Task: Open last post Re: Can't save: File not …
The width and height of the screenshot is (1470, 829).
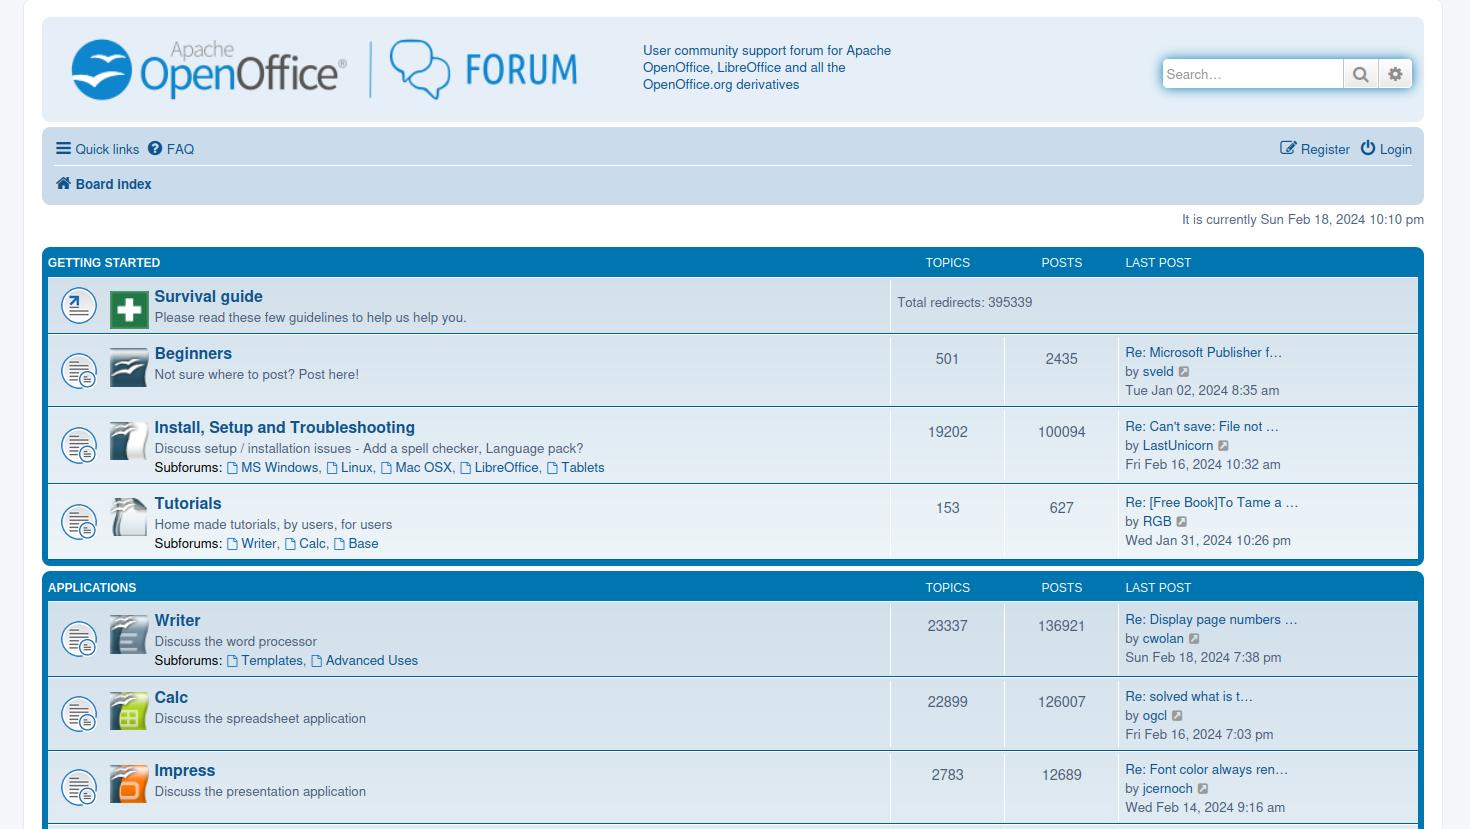Action: [x=1201, y=427]
